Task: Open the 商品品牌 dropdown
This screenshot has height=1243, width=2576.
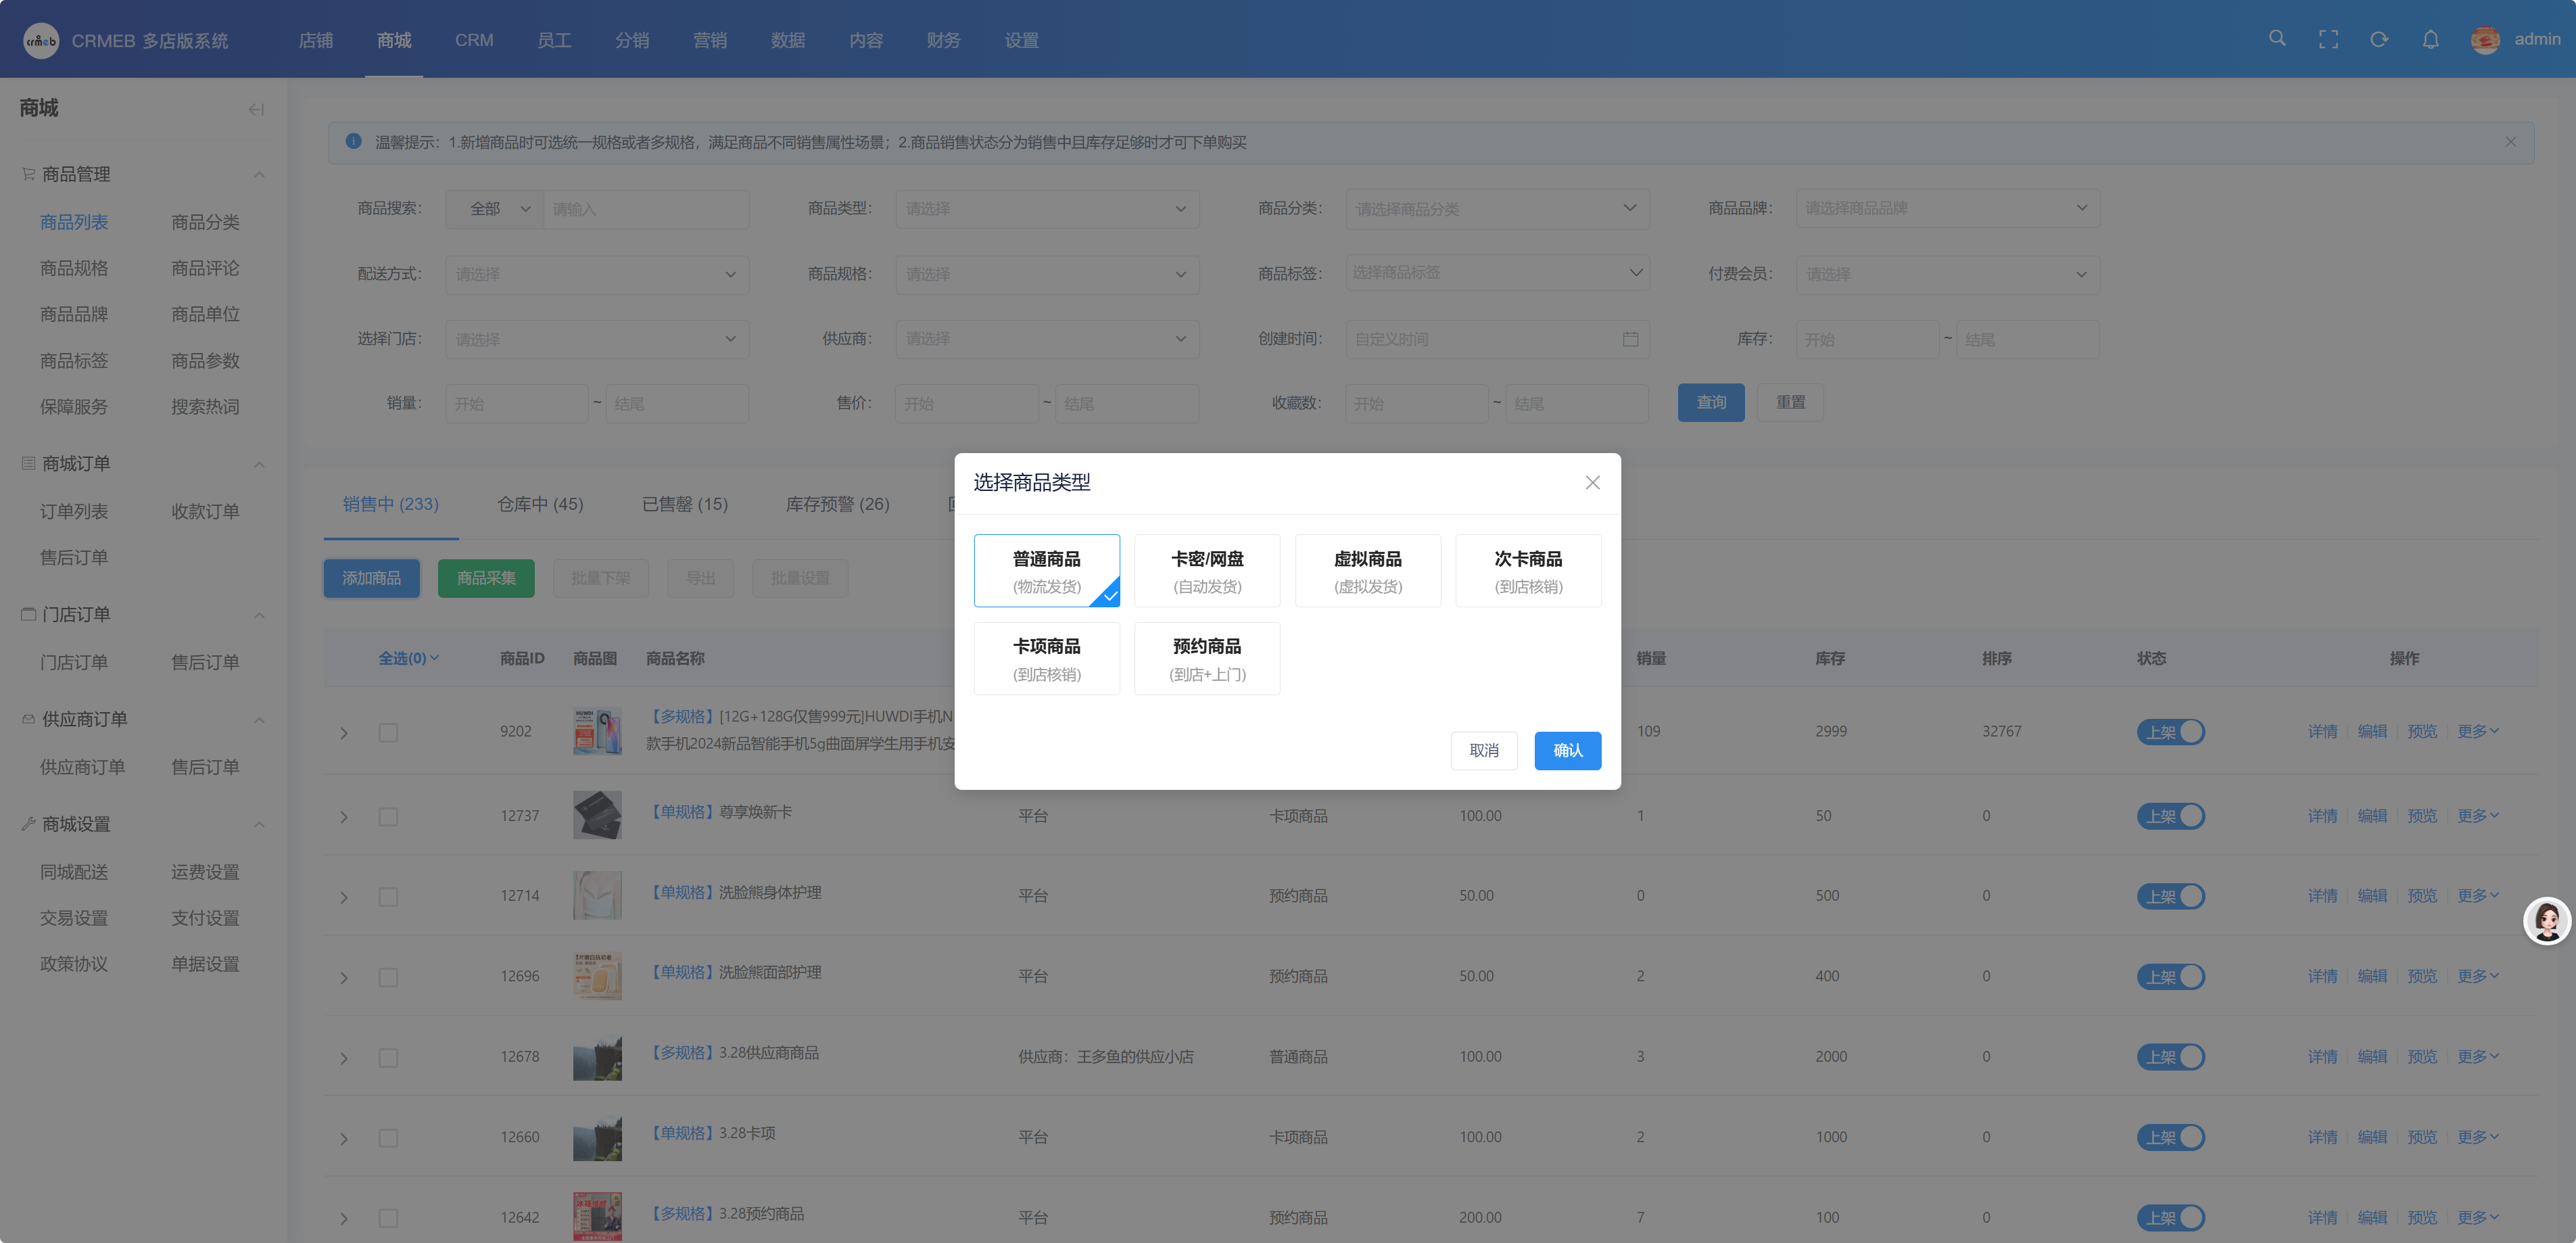Action: point(1947,209)
